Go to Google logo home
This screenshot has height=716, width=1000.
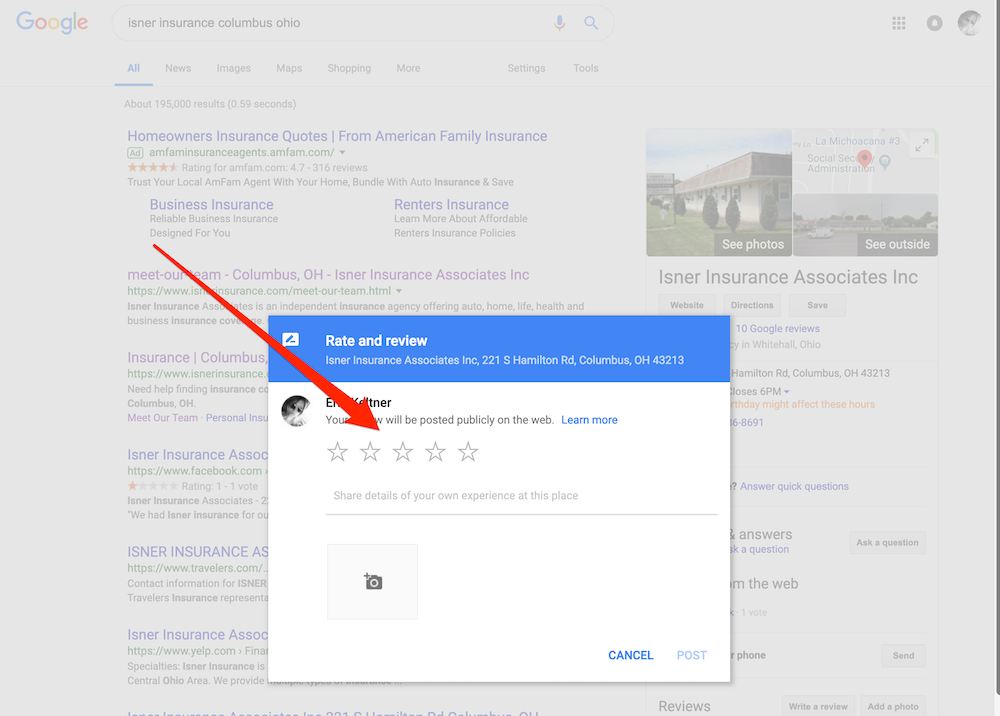pyautogui.click(x=52, y=22)
